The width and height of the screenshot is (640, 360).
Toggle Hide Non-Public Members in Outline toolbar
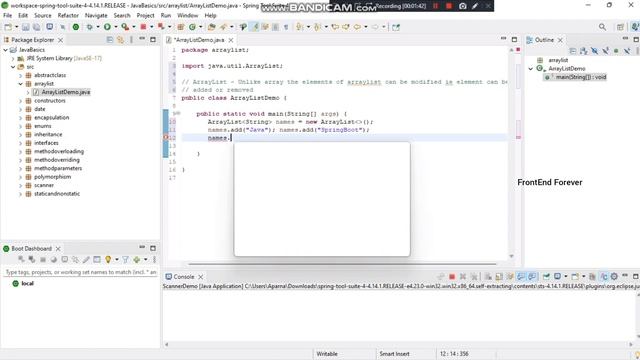[616, 51]
